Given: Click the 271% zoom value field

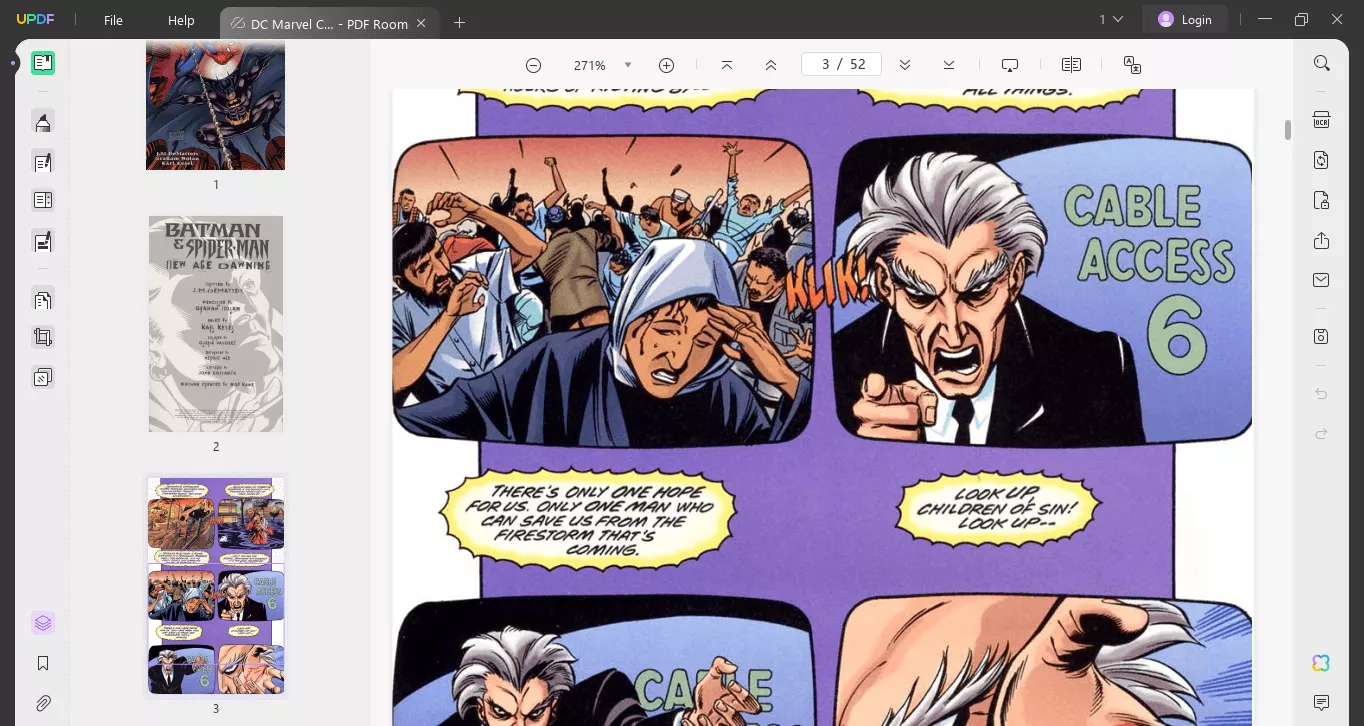Looking at the screenshot, I should [x=589, y=65].
